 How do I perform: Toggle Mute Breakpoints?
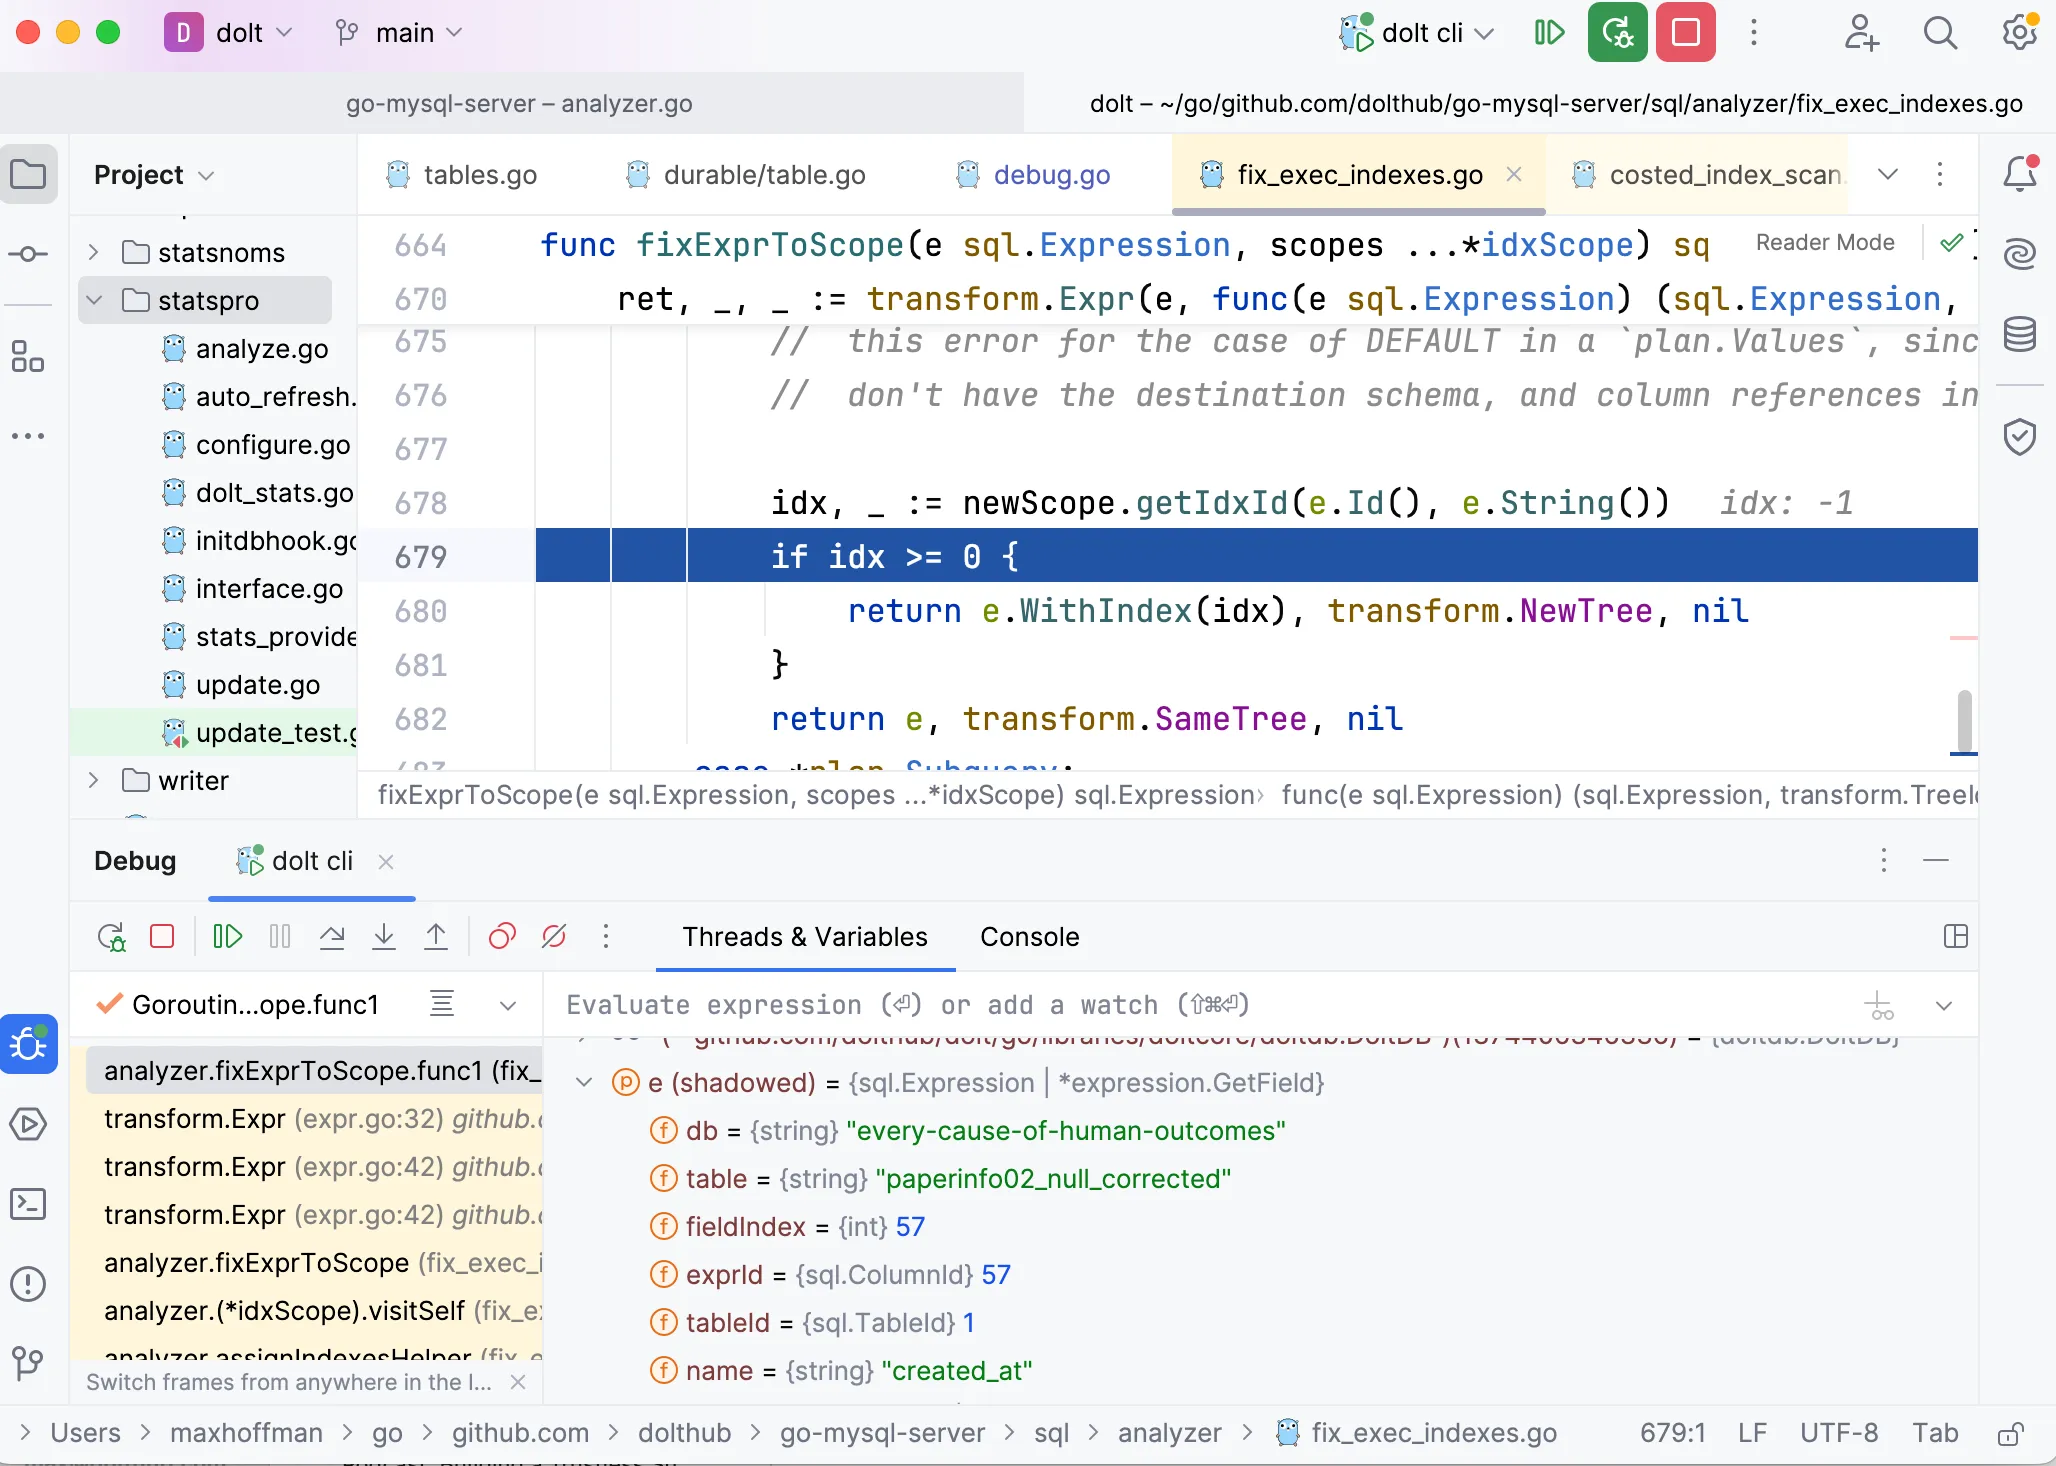point(554,937)
